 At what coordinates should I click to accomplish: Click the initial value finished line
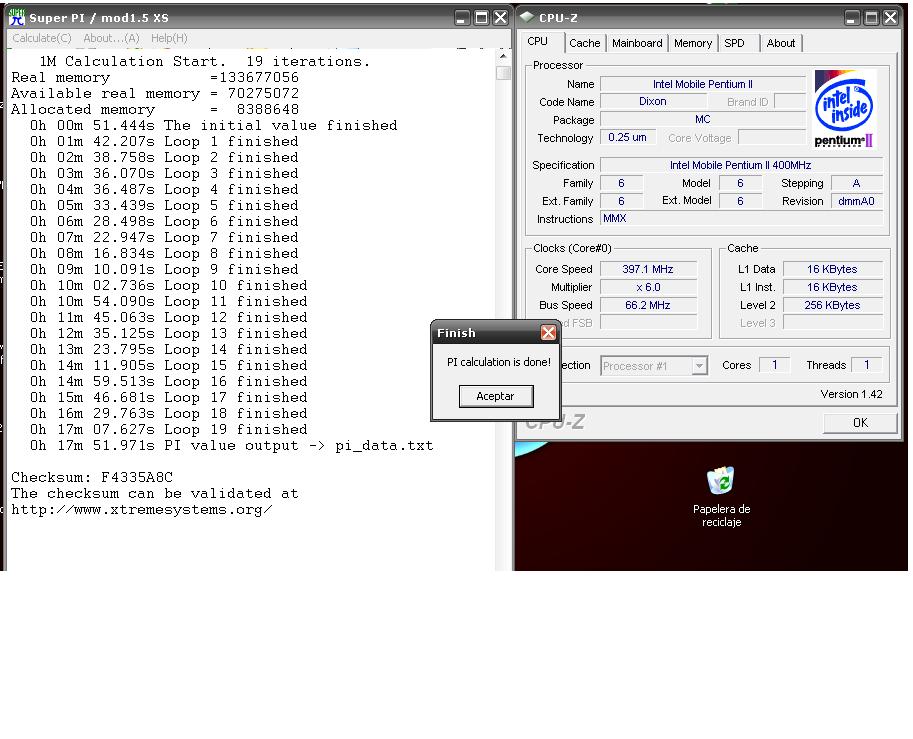pyautogui.click(x=214, y=125)
